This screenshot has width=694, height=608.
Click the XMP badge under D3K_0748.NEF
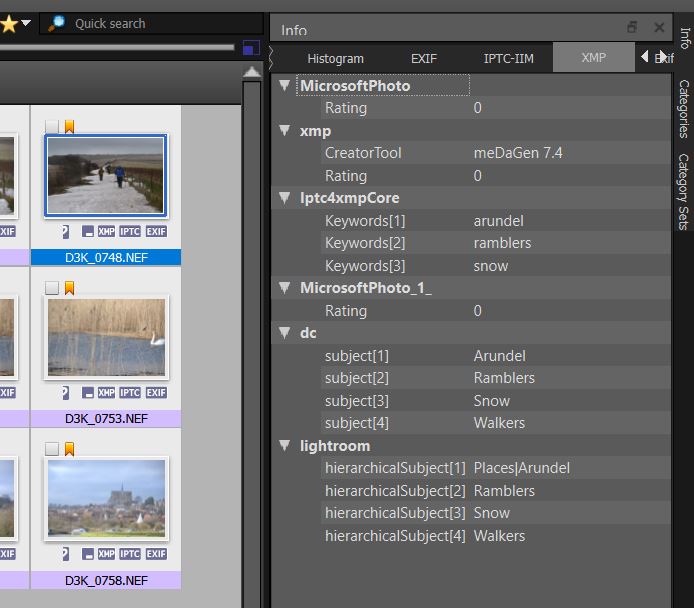pos(106,231)
